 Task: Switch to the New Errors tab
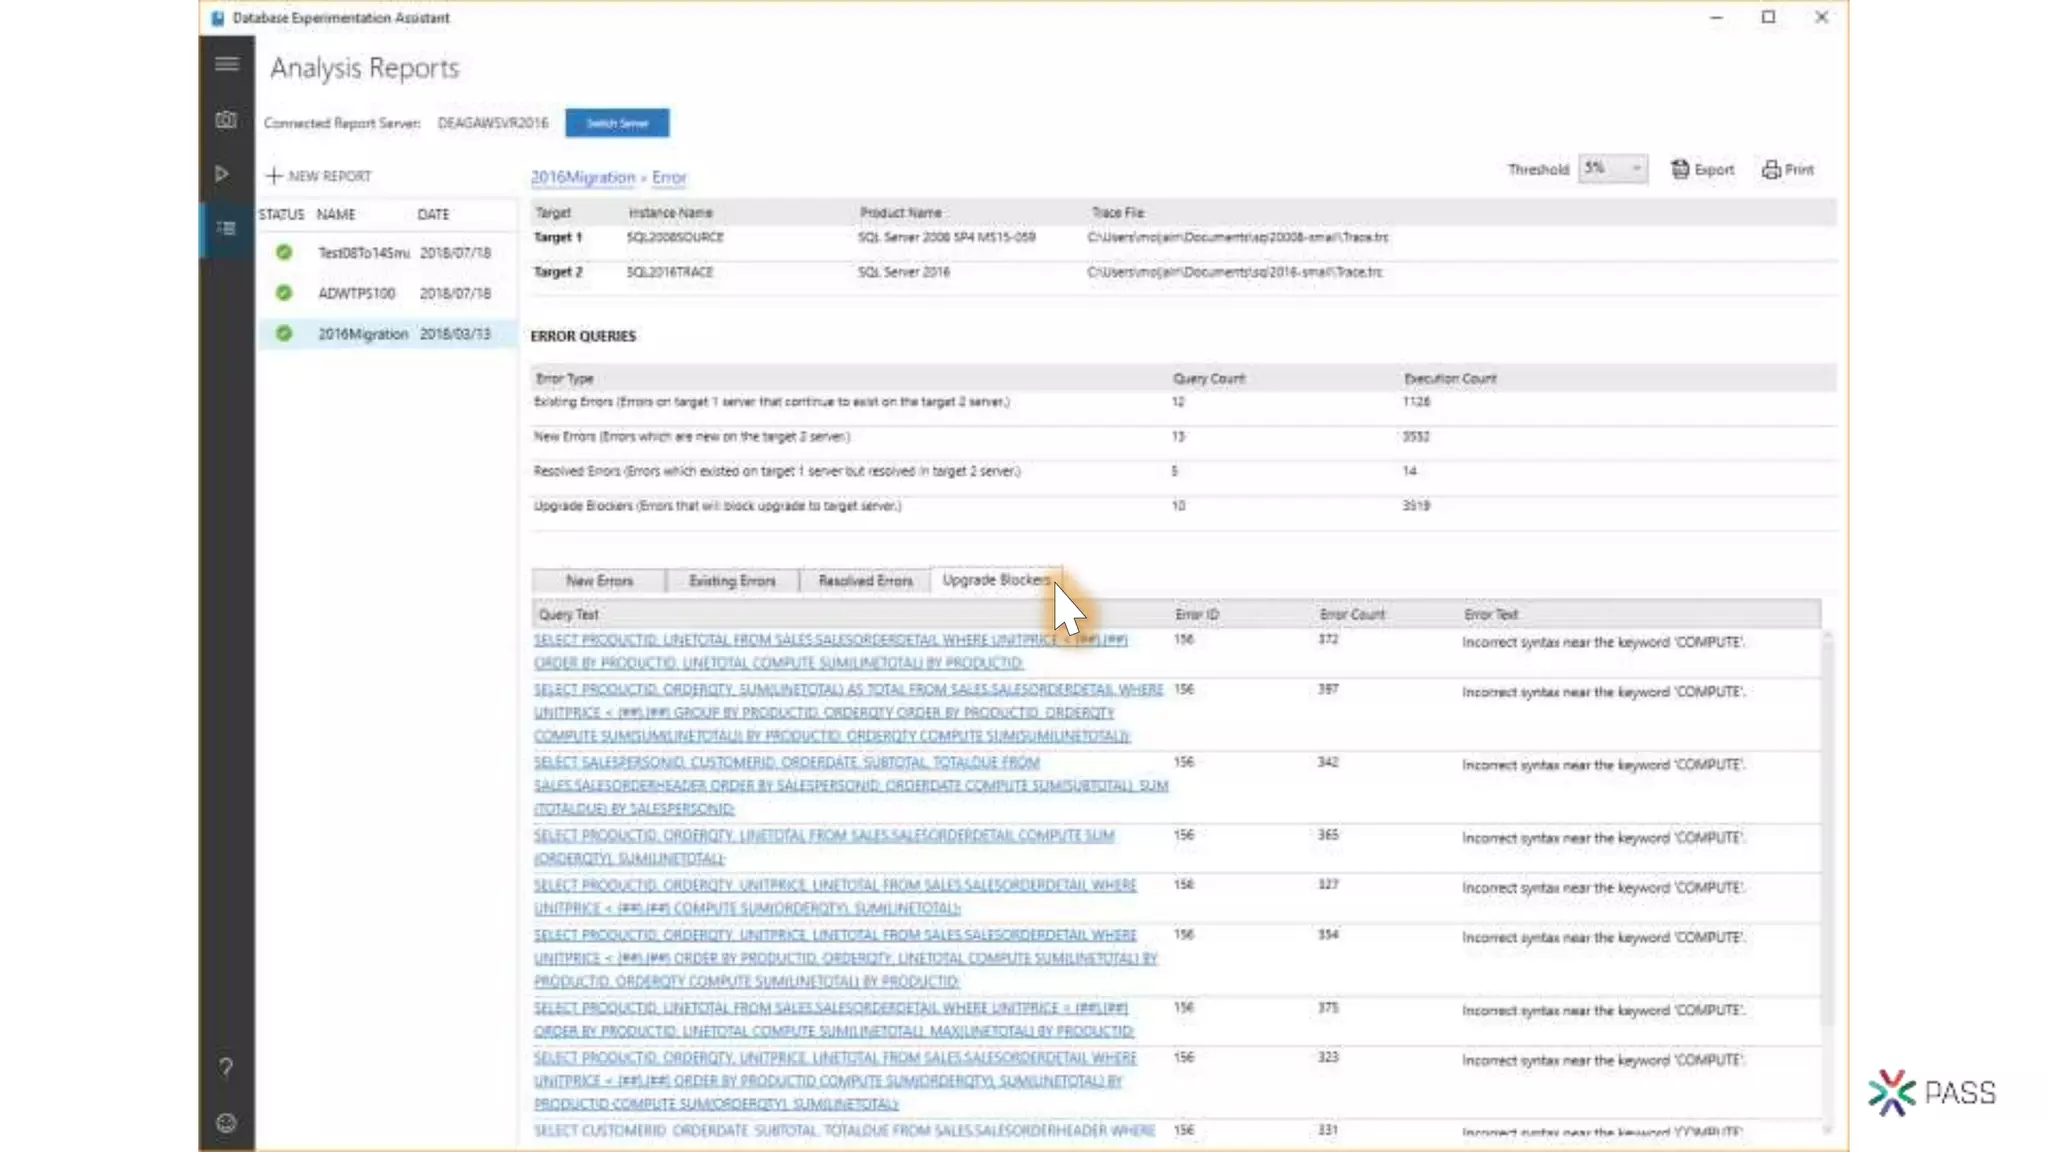coord(599,581)
